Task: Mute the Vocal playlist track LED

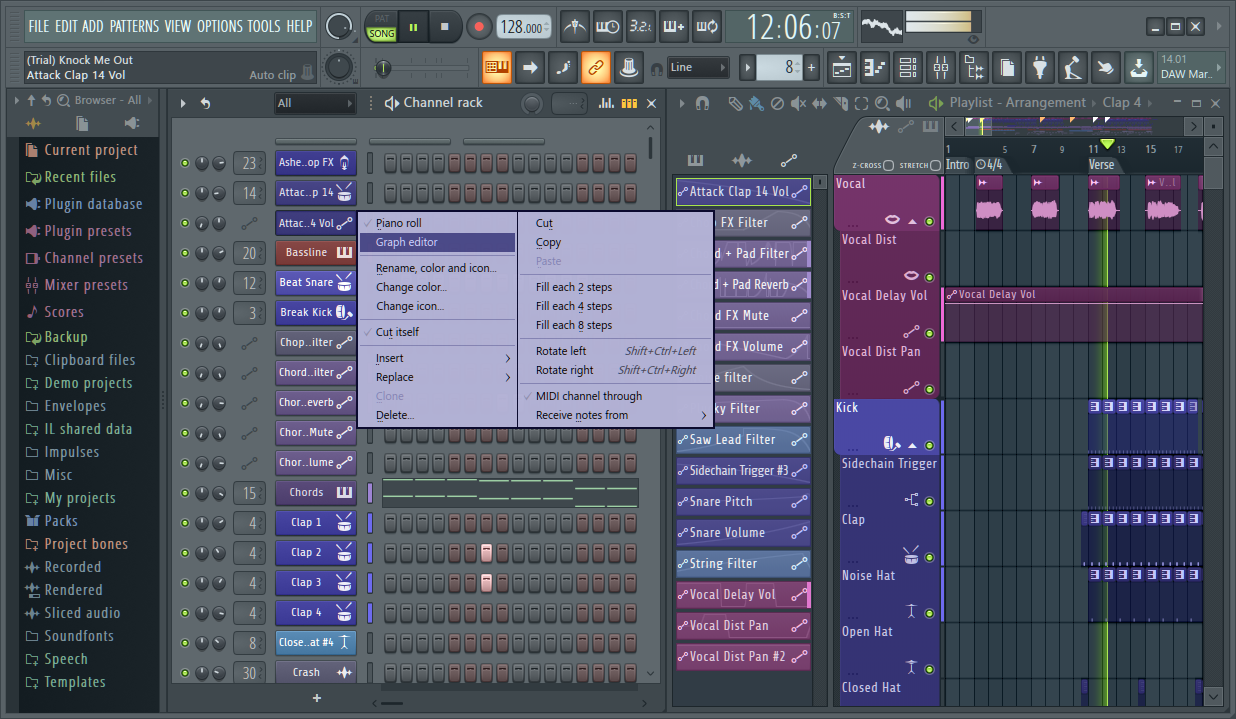Action: 929,221
